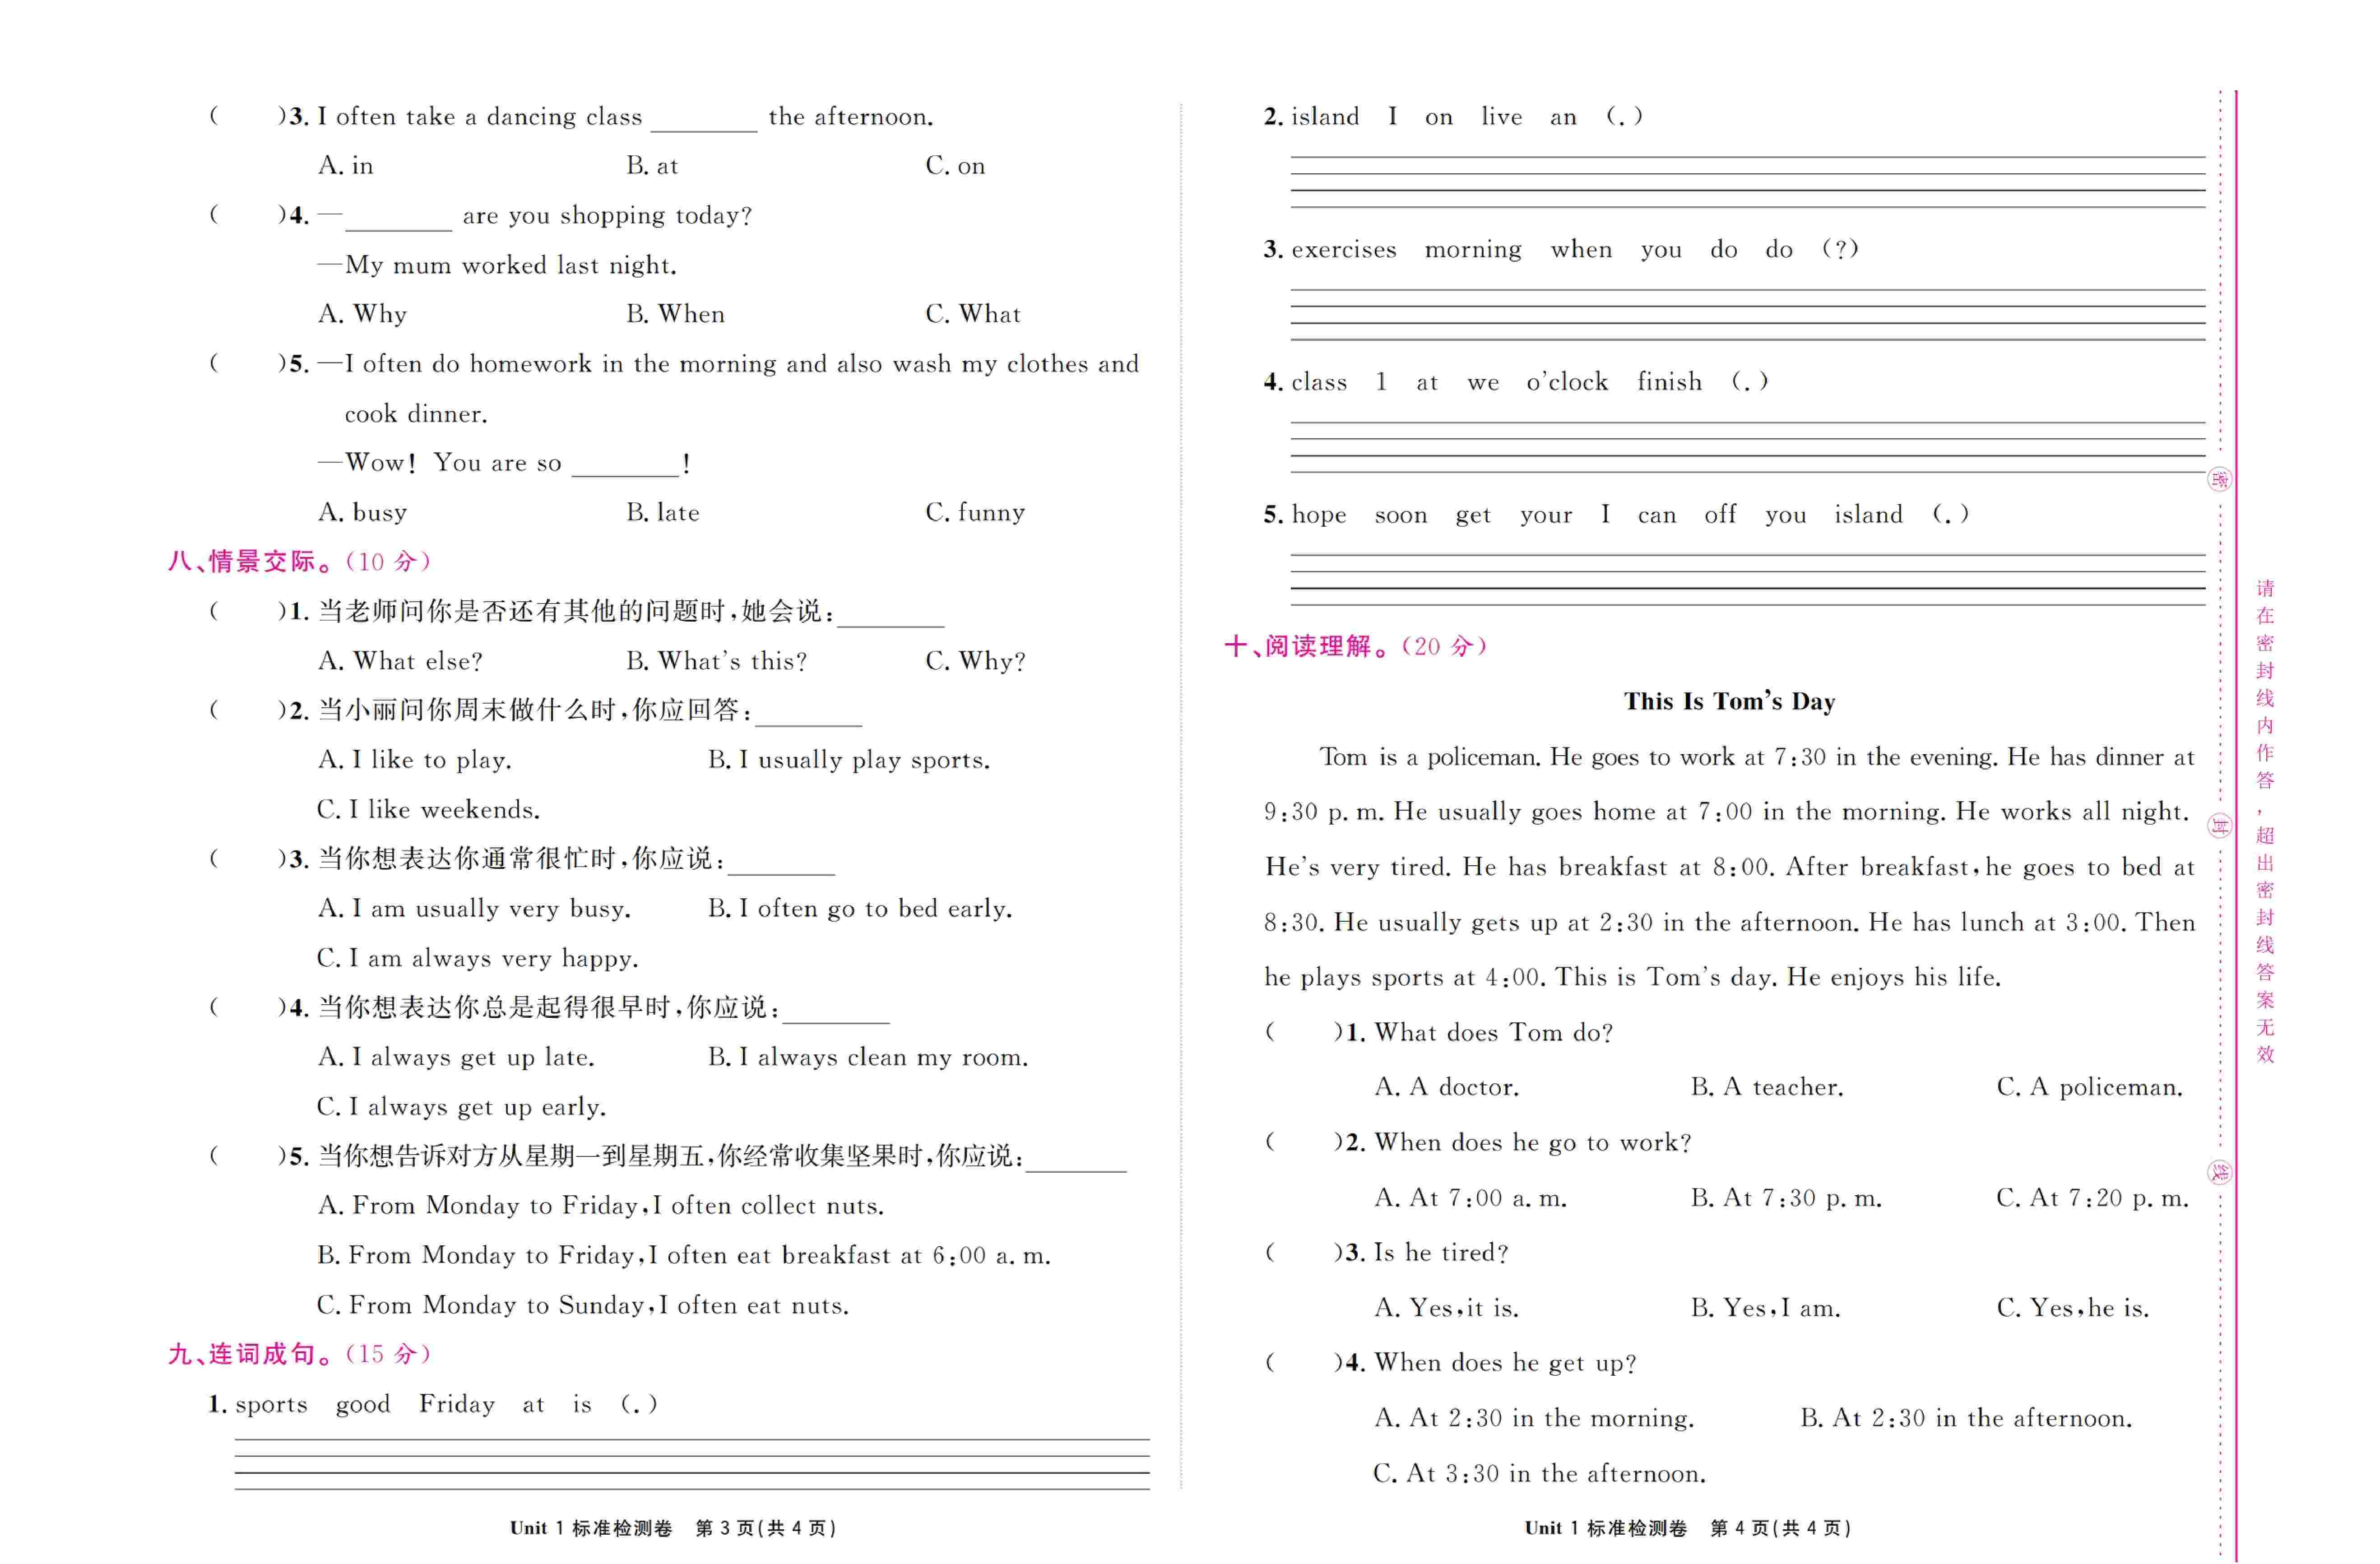
Task: Click 'B. At 7:30 p.m.' option
Action: tap(1786, 1198)
